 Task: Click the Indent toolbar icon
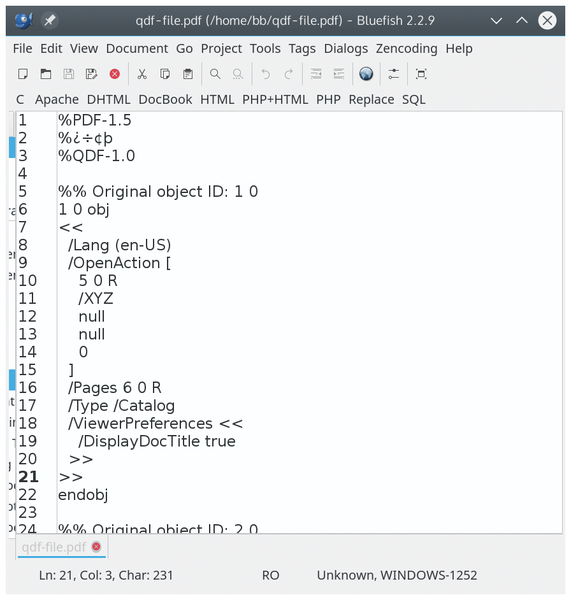click(x=339, y=74)
